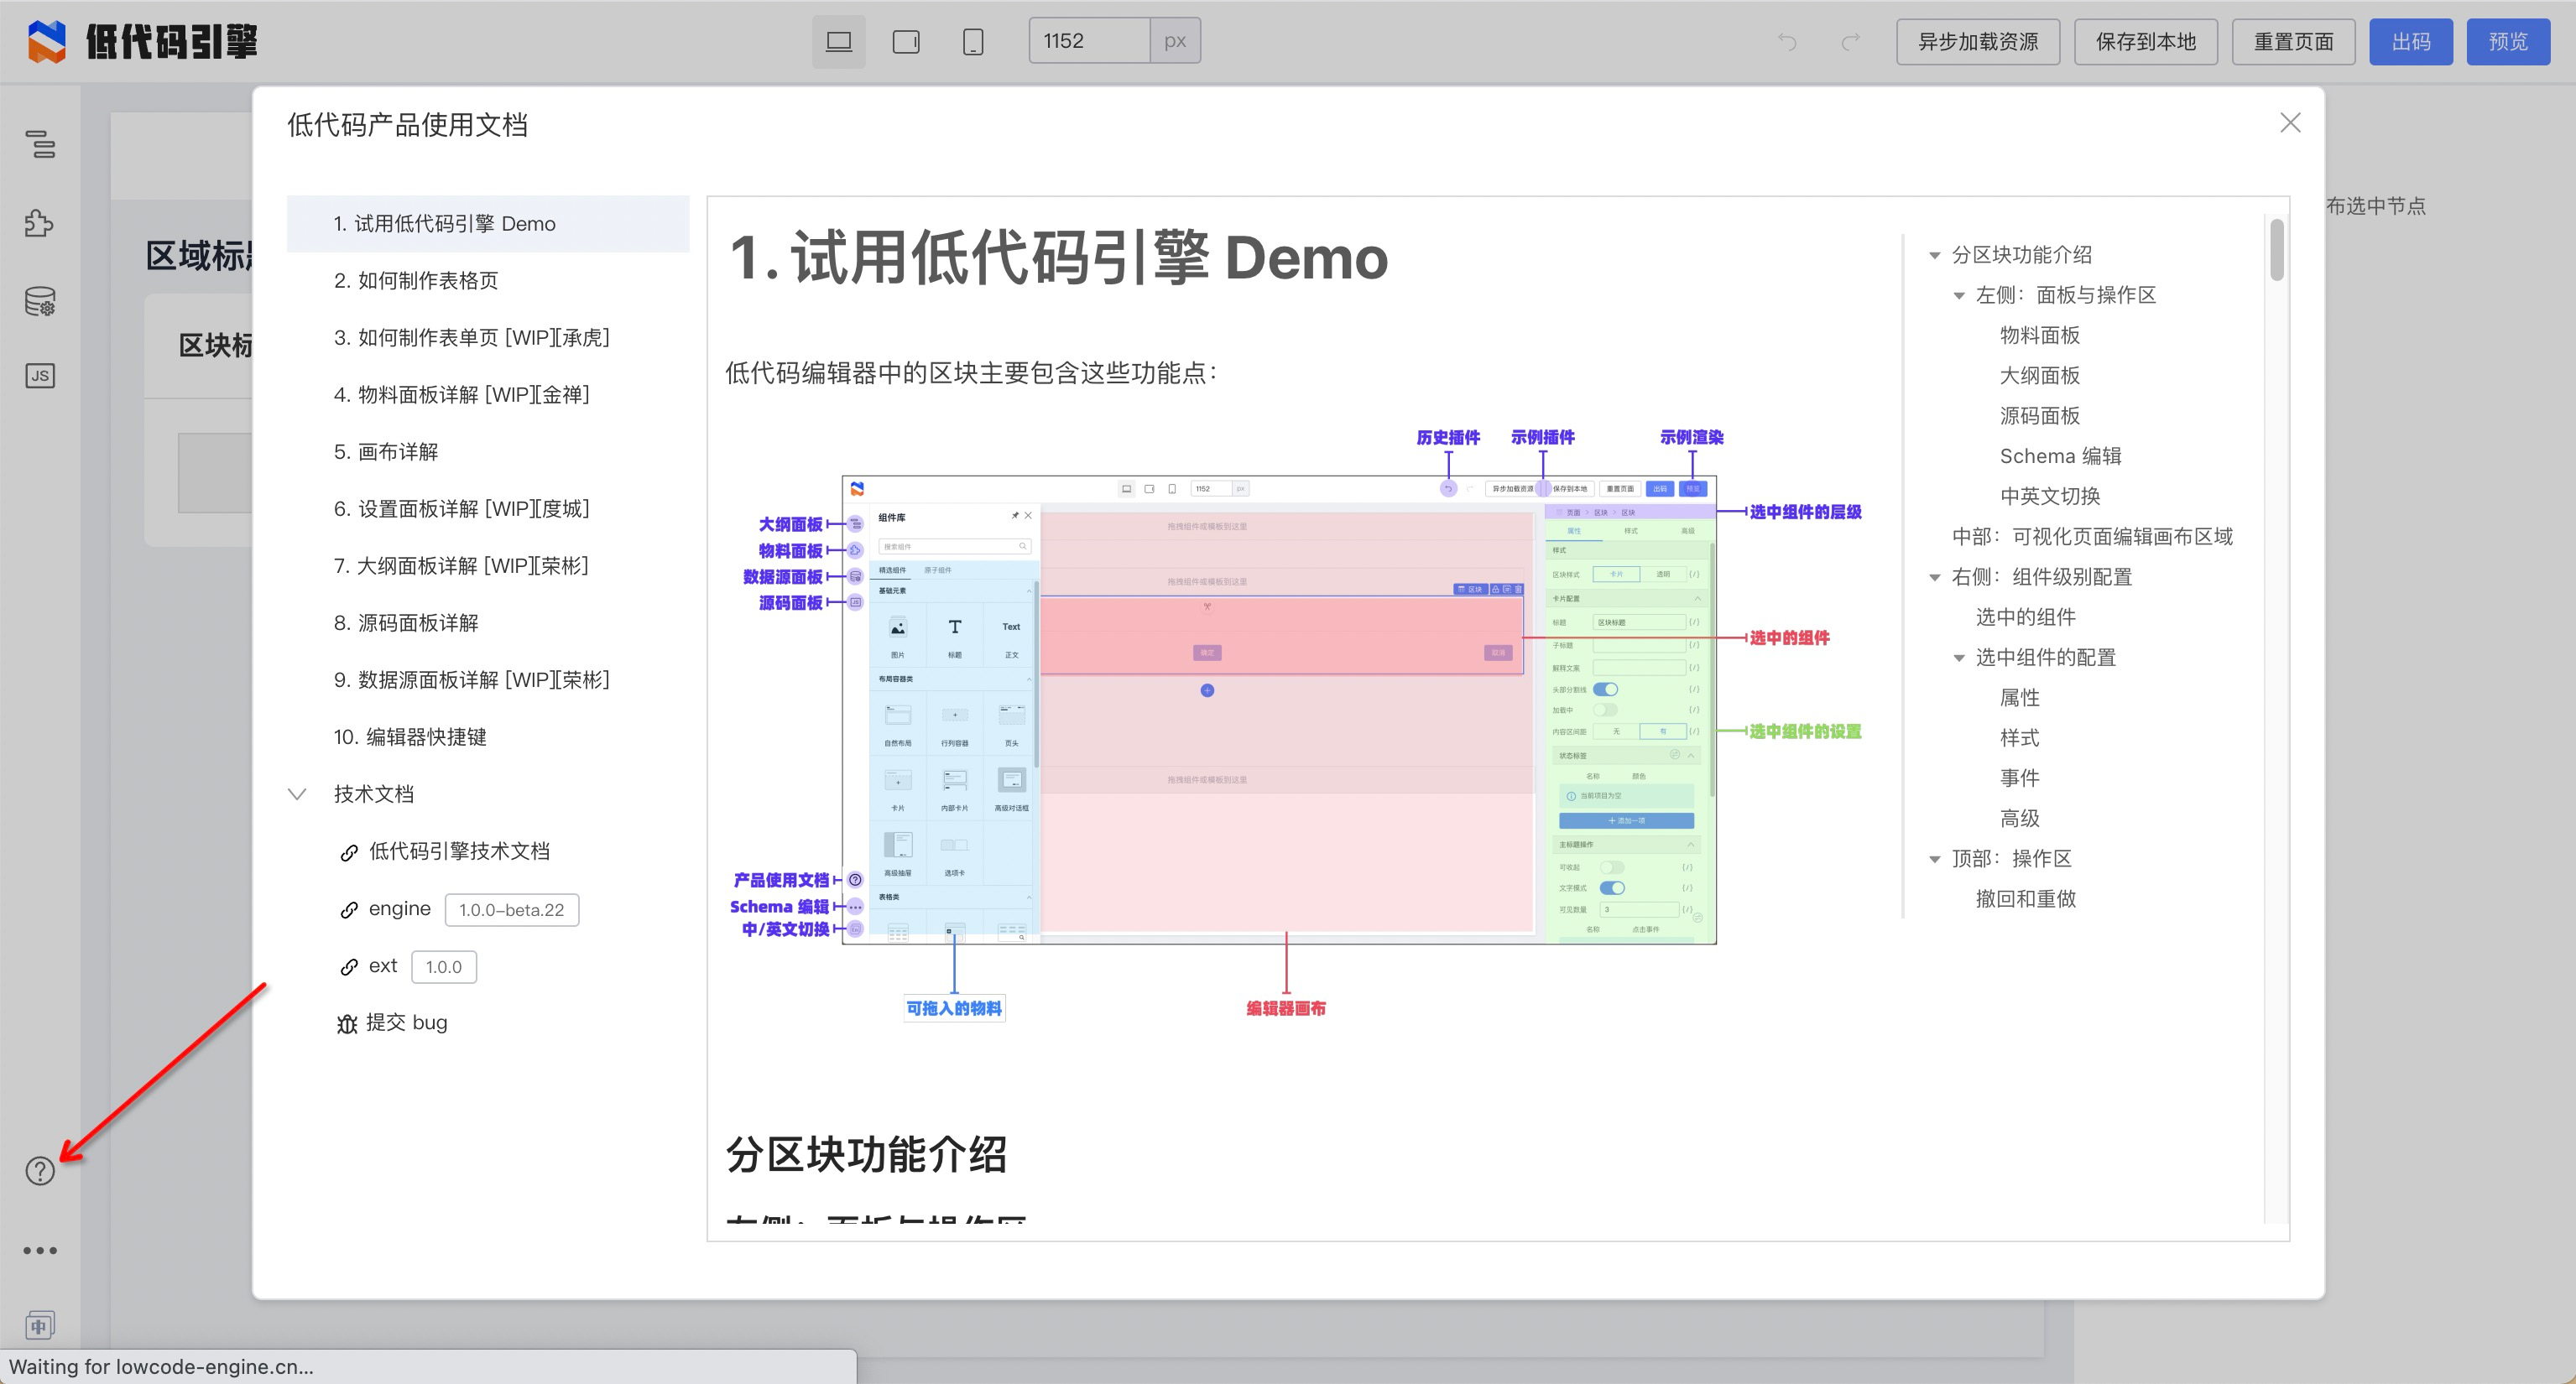
Task: Collapse the 选中组件的配置 outline node
Action: (1958, 658)
